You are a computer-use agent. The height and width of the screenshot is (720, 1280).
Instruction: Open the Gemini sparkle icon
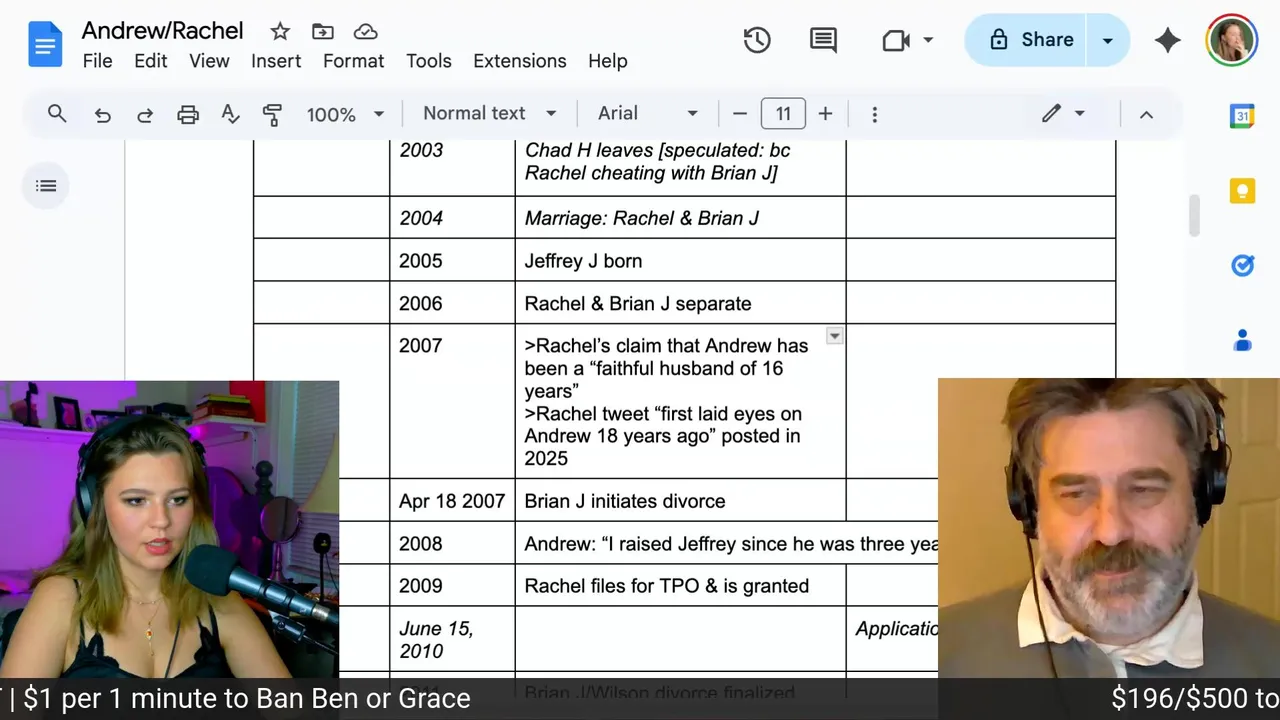1167,40
